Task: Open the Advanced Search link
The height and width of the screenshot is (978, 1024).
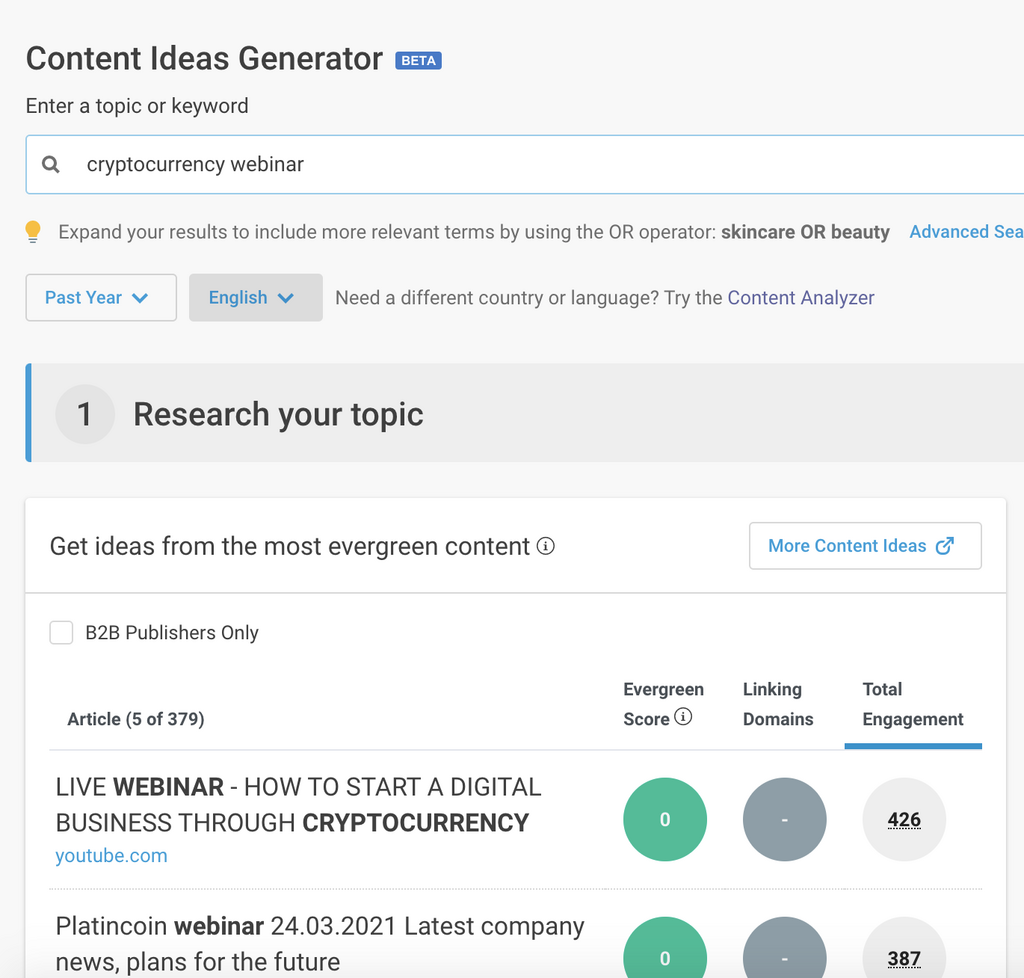Action: 965,232
